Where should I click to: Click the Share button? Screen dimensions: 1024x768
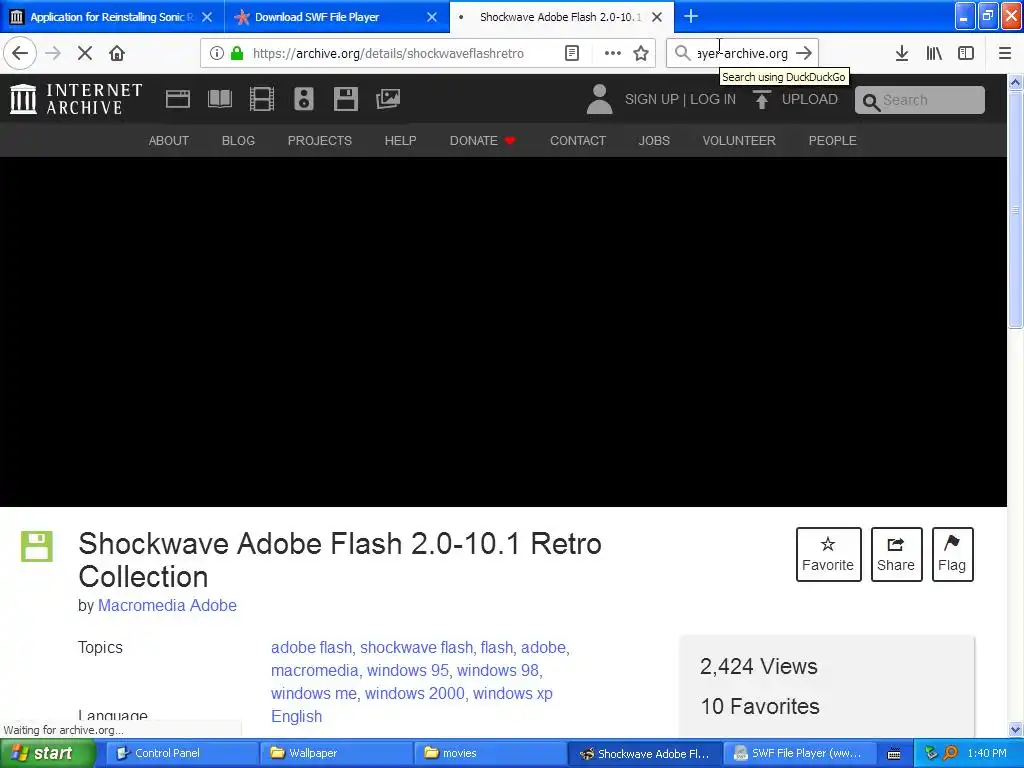click(x=896, y=554)
